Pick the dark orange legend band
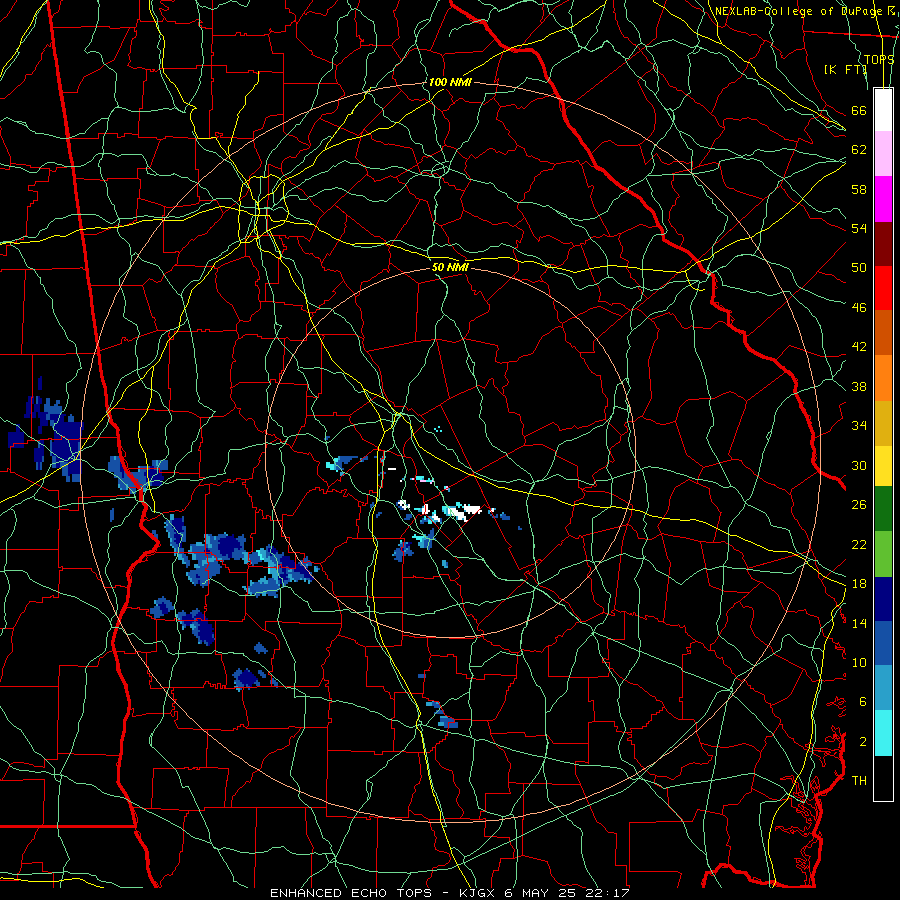 tap(883, 332)
